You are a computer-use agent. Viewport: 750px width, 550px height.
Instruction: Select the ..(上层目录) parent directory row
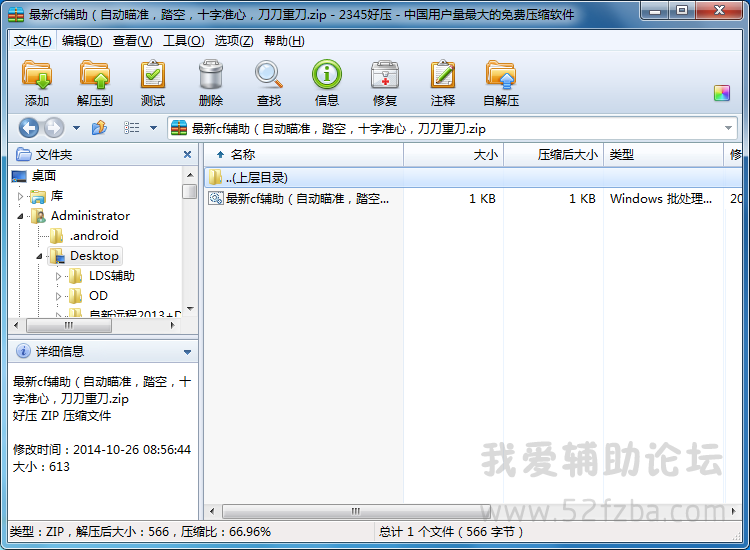[473, 178]
